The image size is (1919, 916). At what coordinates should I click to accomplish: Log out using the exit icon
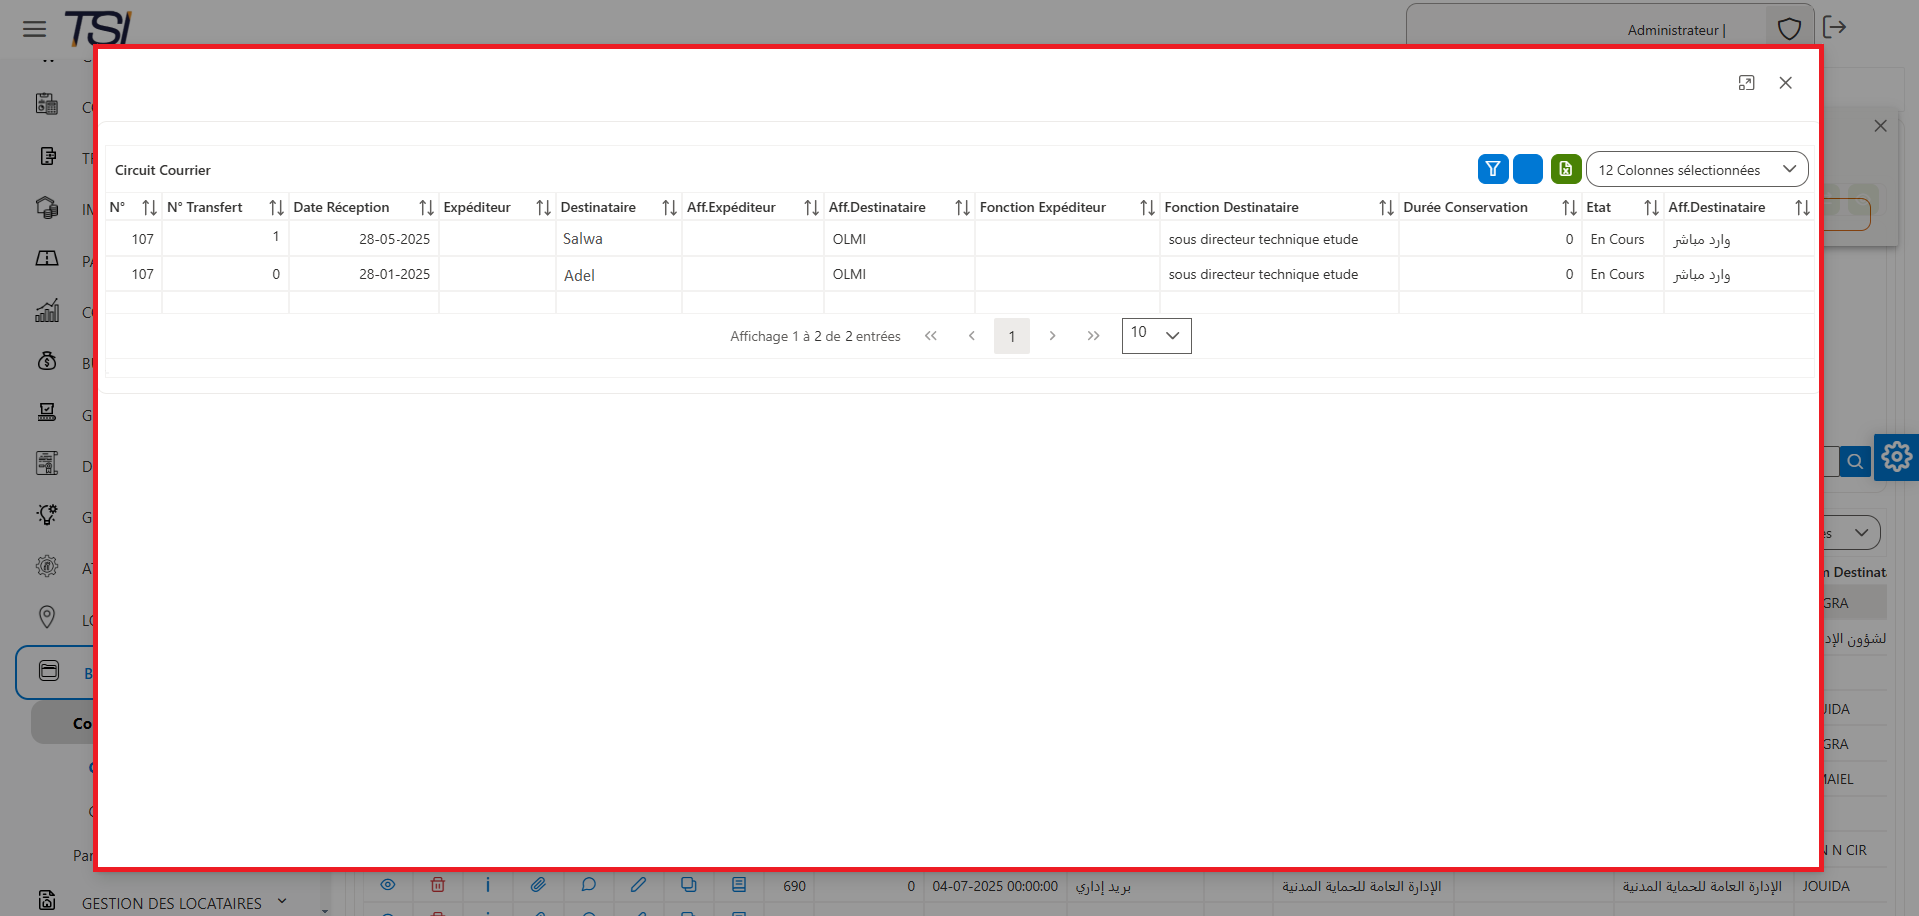click(1834, 27)
